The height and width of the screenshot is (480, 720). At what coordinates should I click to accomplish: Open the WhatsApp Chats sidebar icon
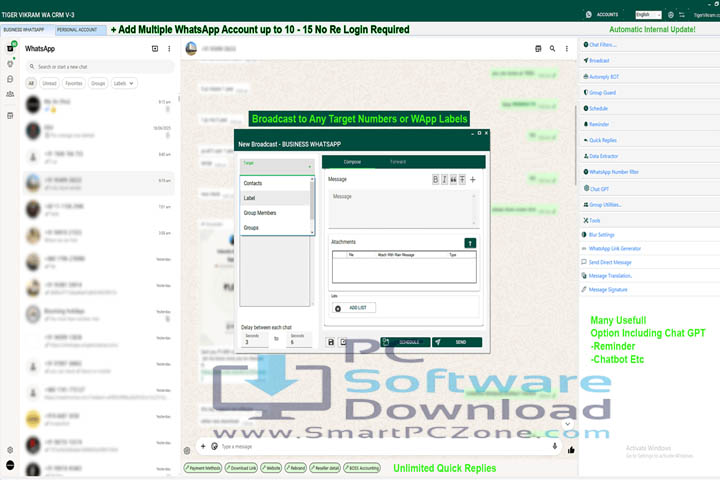tap(10, 48)
